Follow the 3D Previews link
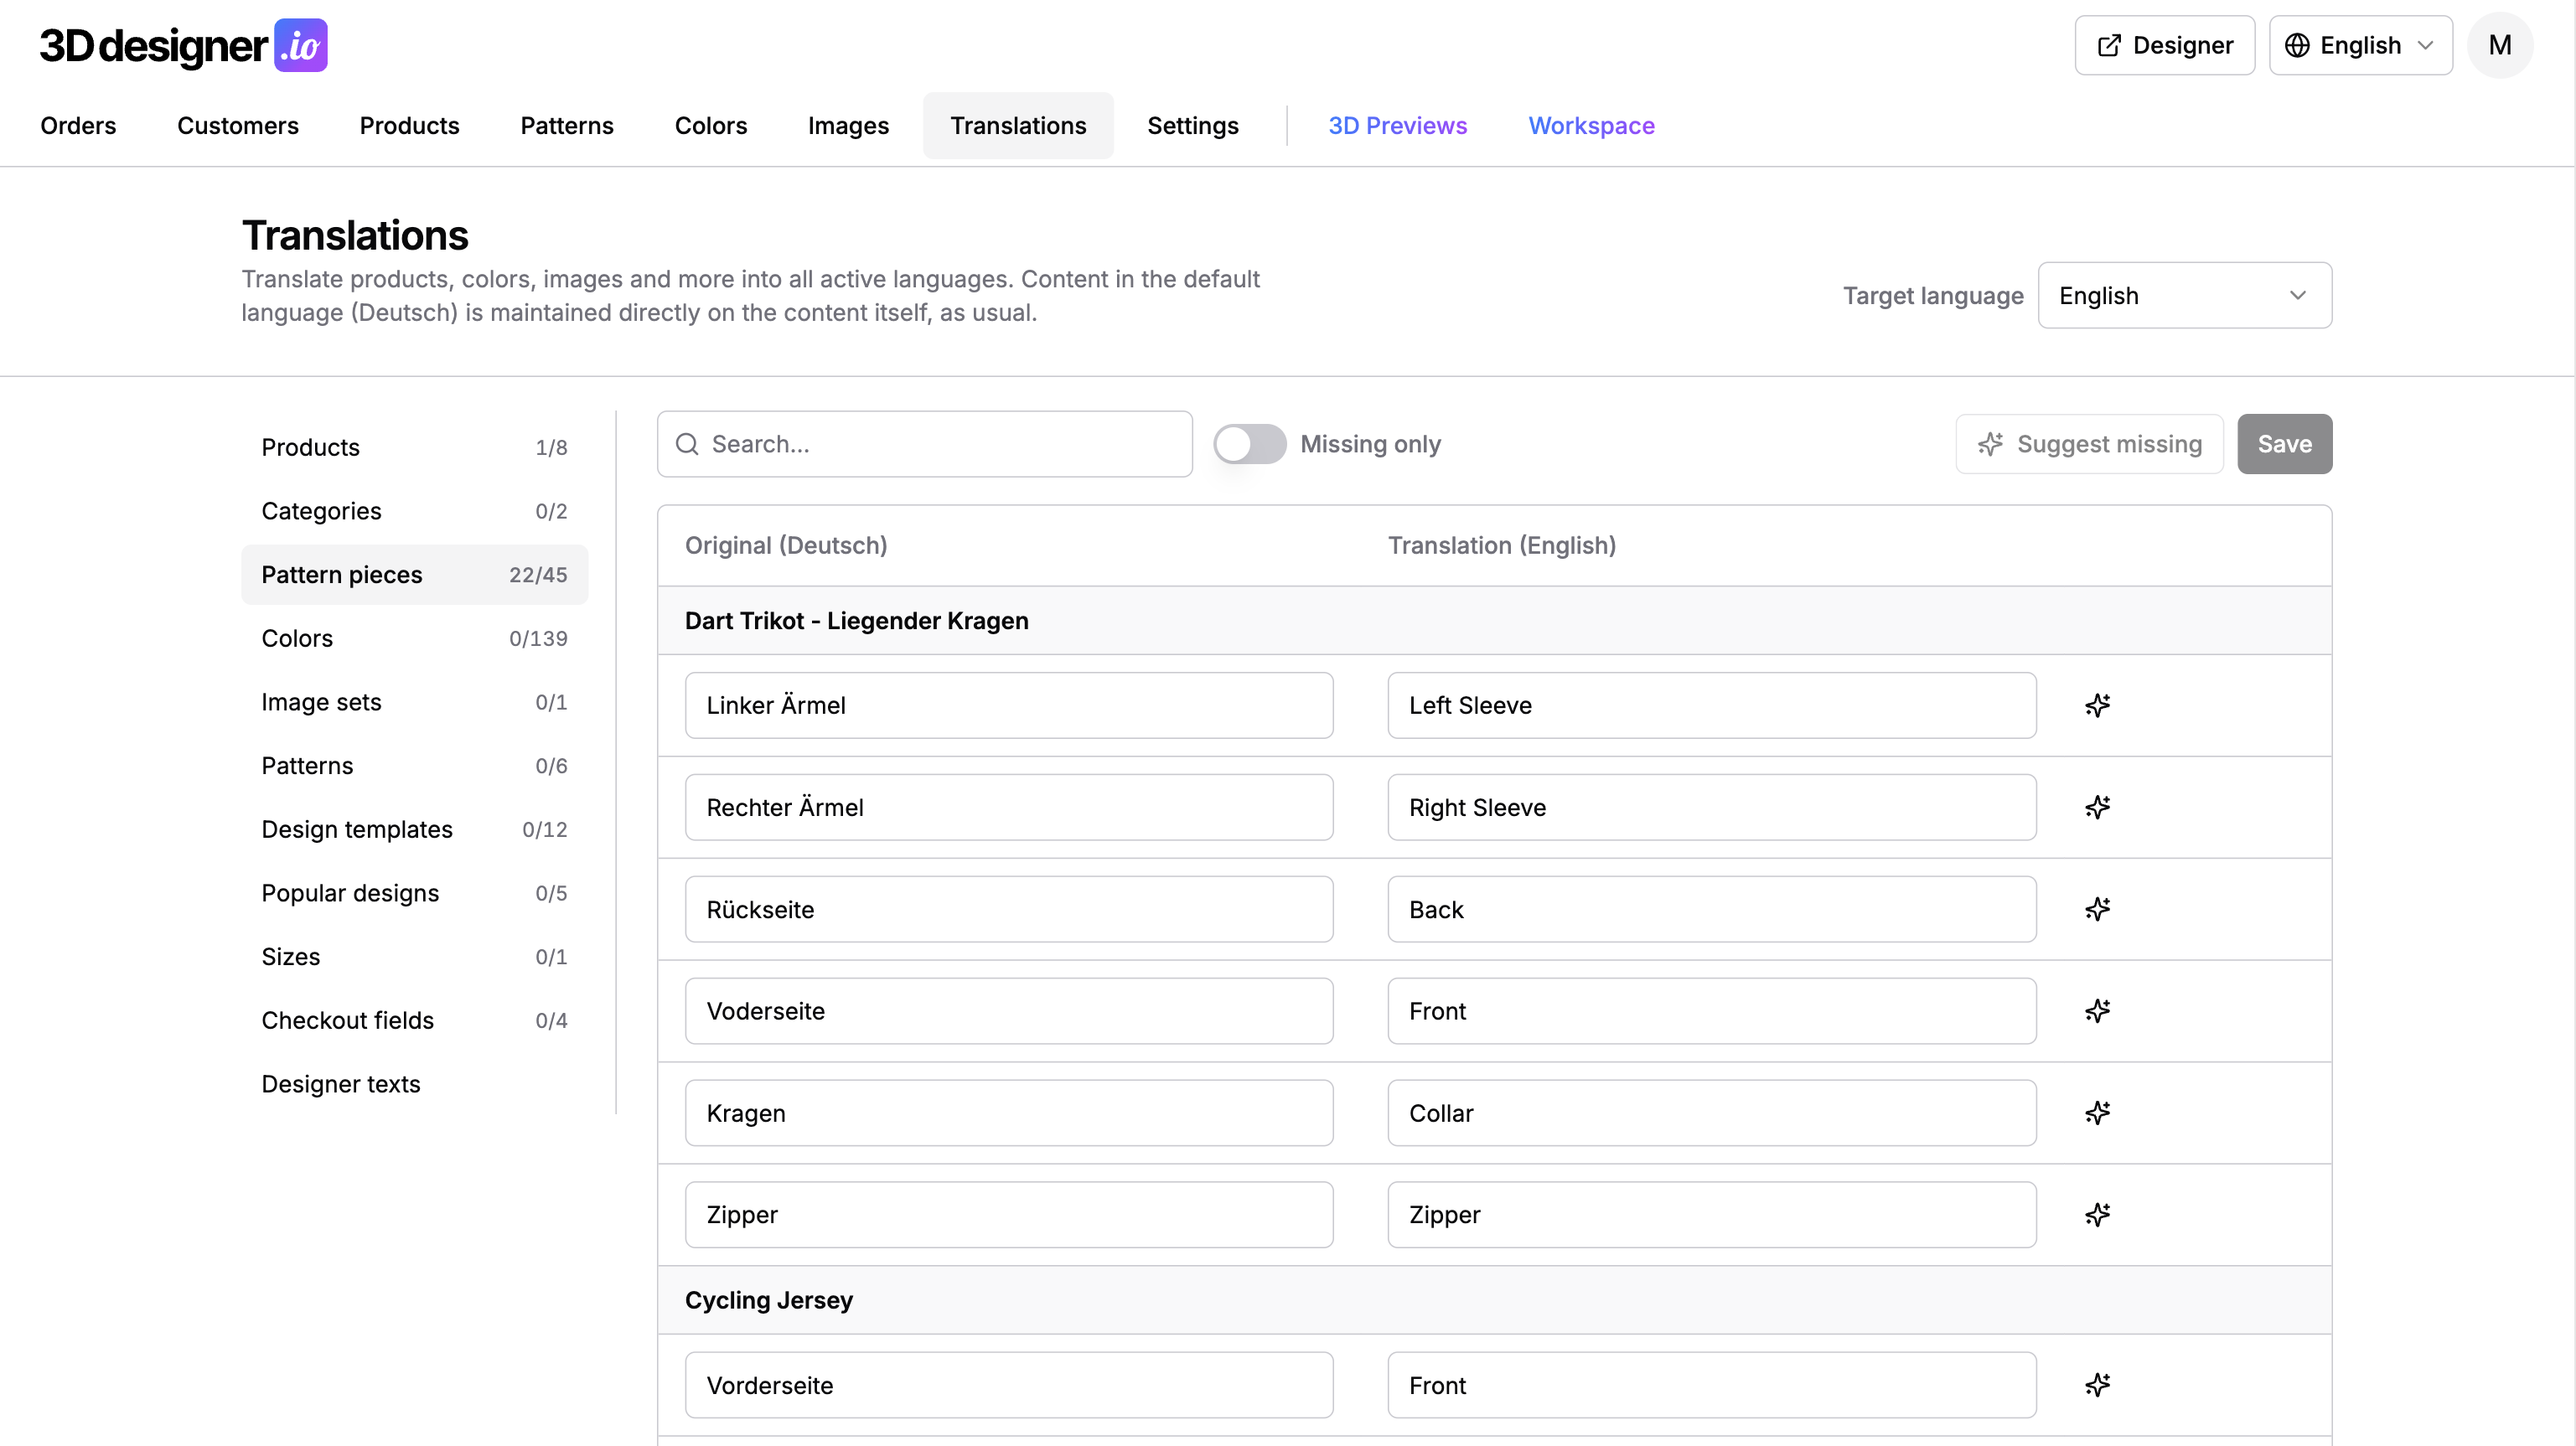 coord(1397,125)
